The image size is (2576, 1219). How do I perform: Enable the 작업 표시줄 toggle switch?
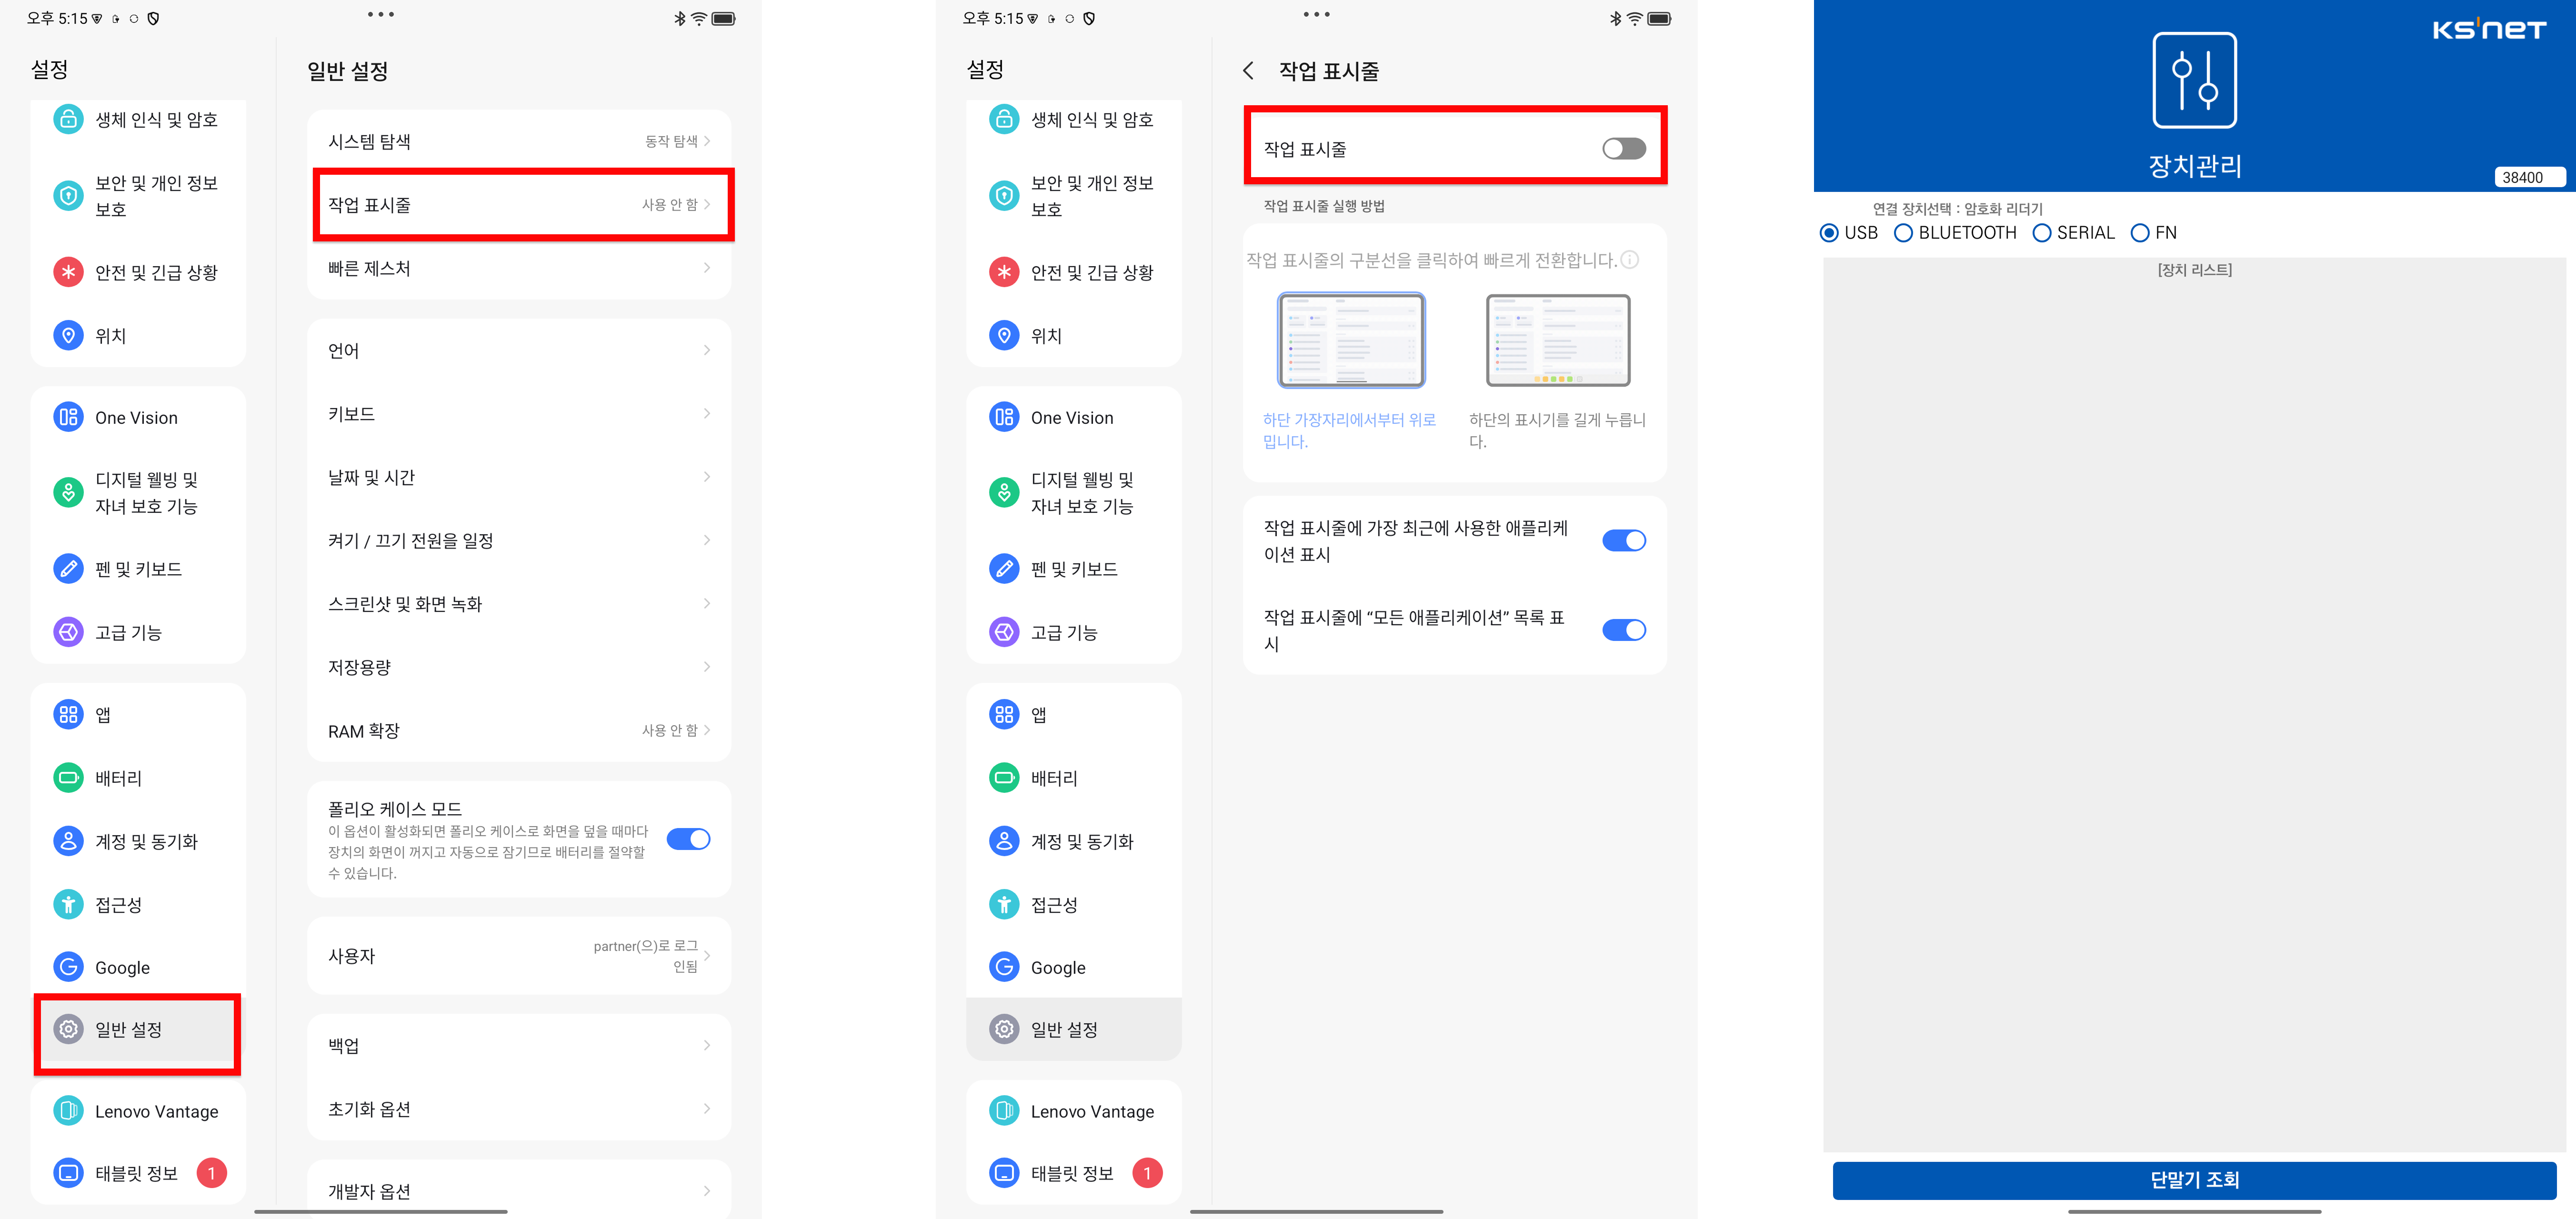coord(1623,149)
